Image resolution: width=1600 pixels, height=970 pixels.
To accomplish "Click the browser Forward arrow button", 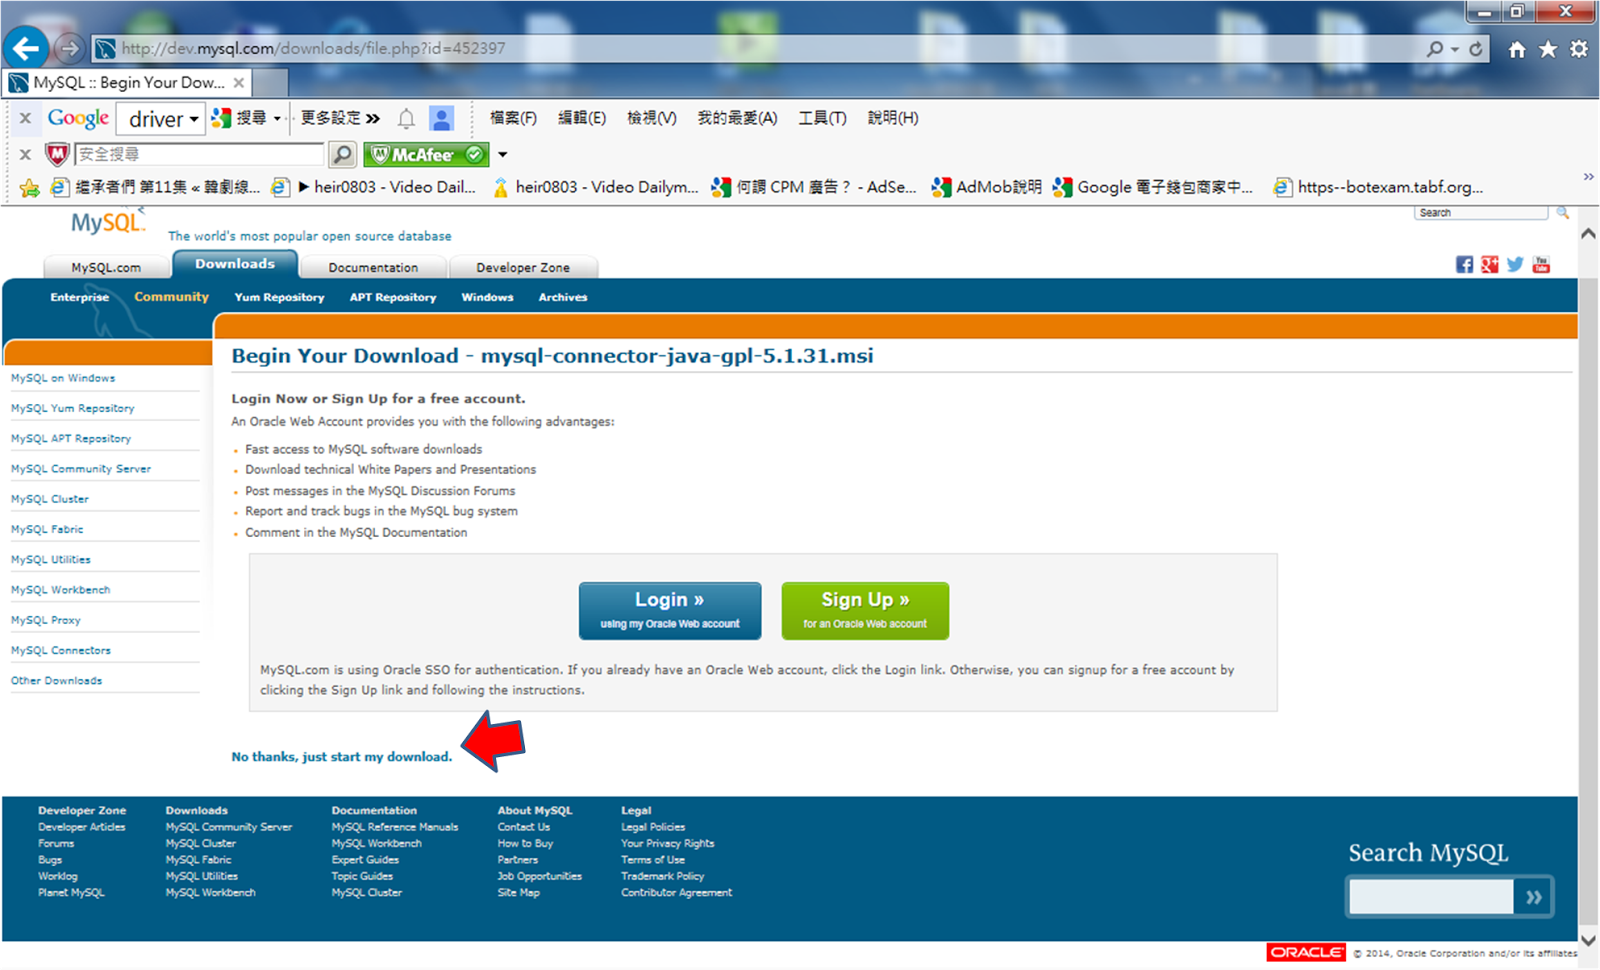I will point(69,48).
